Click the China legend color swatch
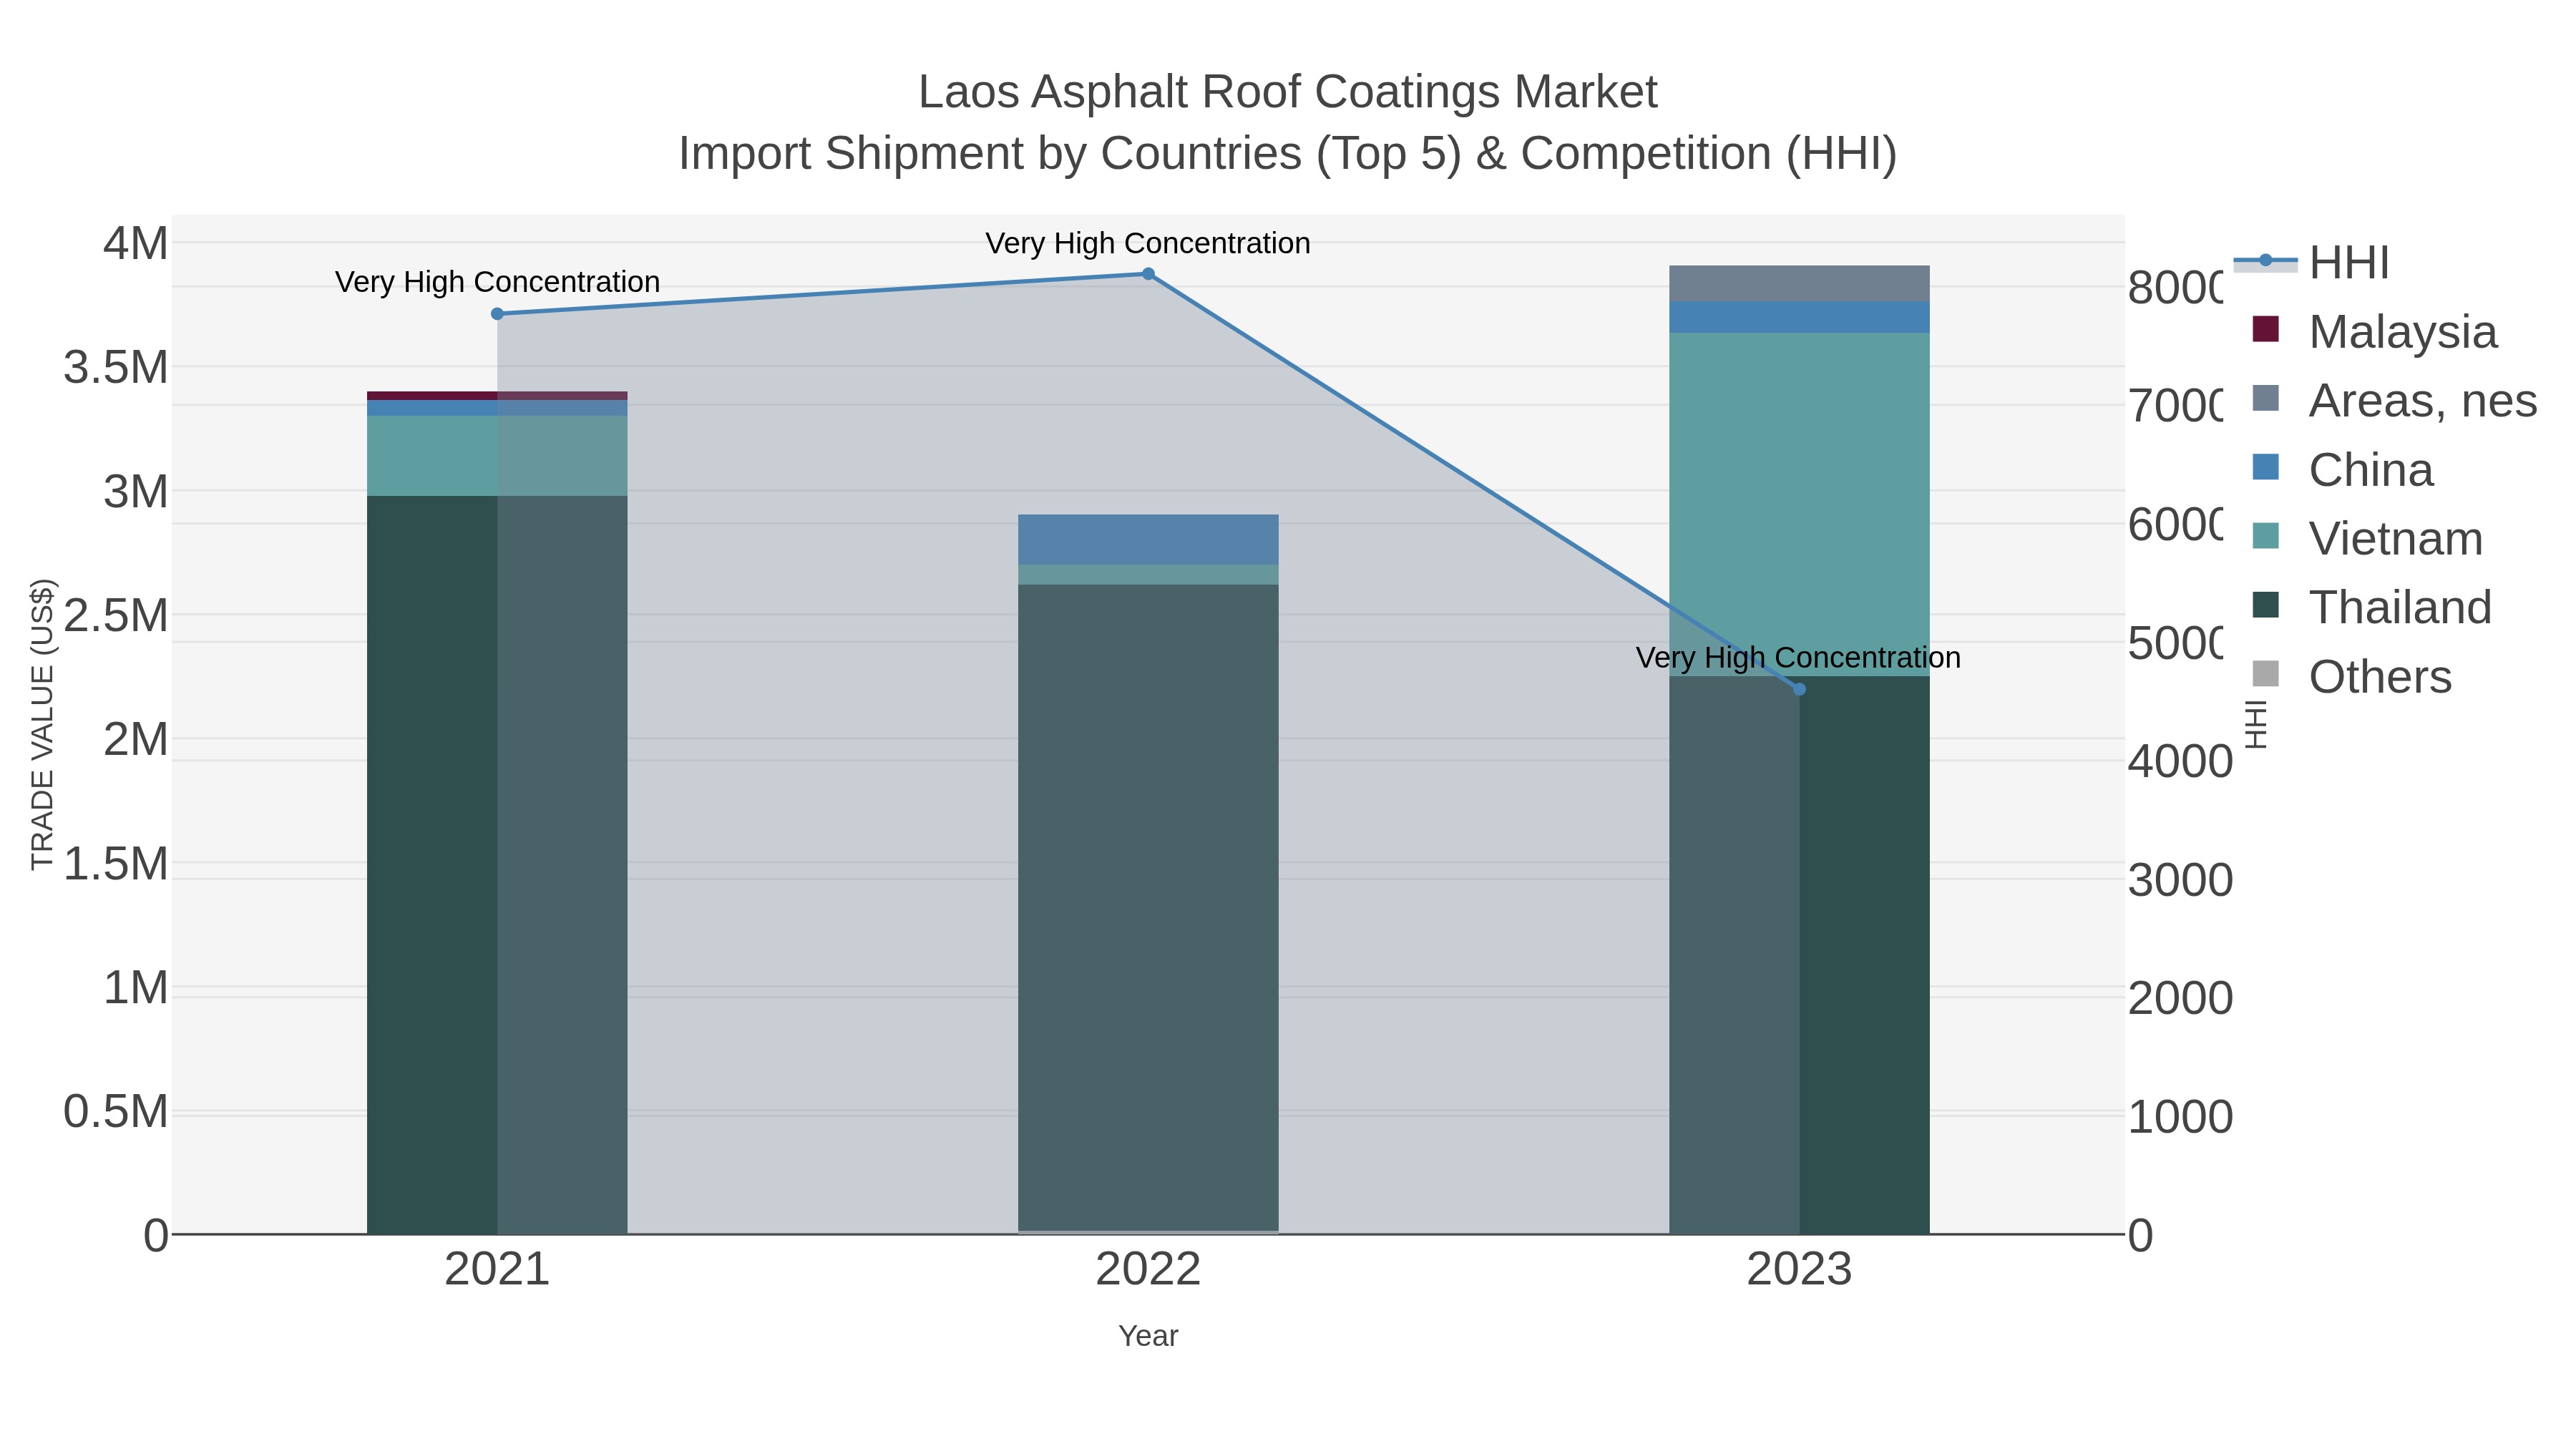The height and width of the screenshot is (1449, 2576). 2265,467
